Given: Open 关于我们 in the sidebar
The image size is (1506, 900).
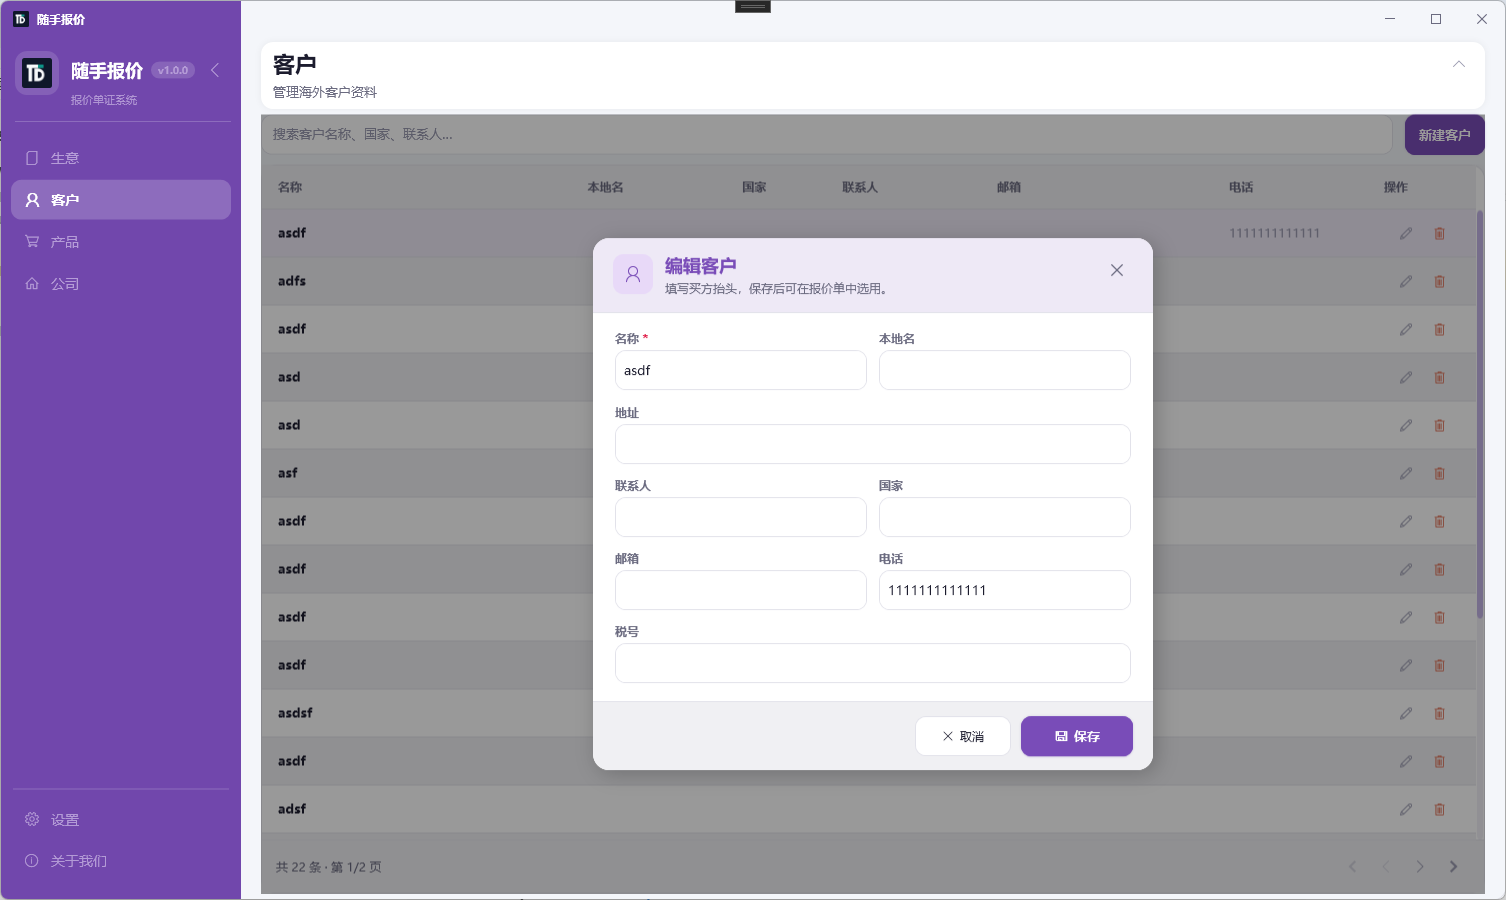Looking at the screenshot, I should 121,861.
